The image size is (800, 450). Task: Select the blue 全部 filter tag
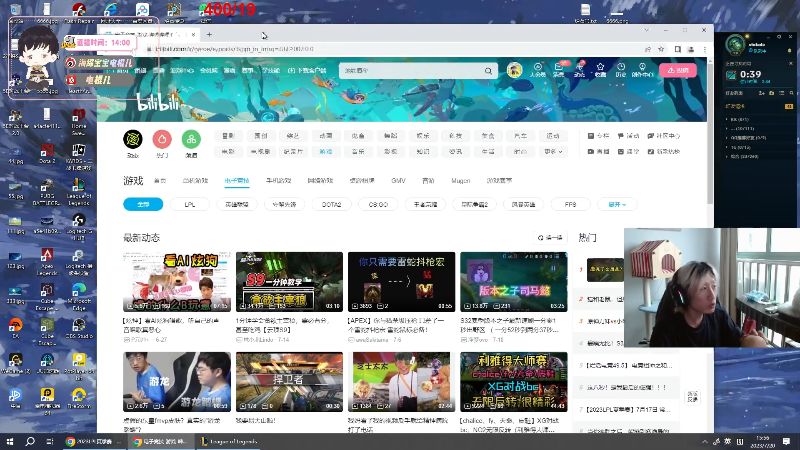click(143, 205)
